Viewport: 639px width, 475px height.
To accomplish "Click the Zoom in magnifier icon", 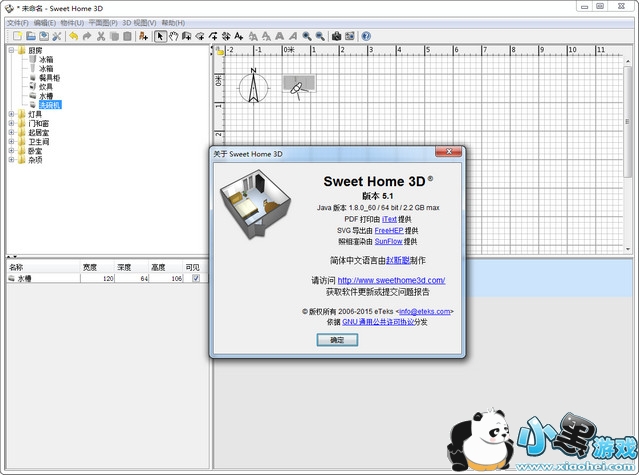I will [x=306, y=36].
